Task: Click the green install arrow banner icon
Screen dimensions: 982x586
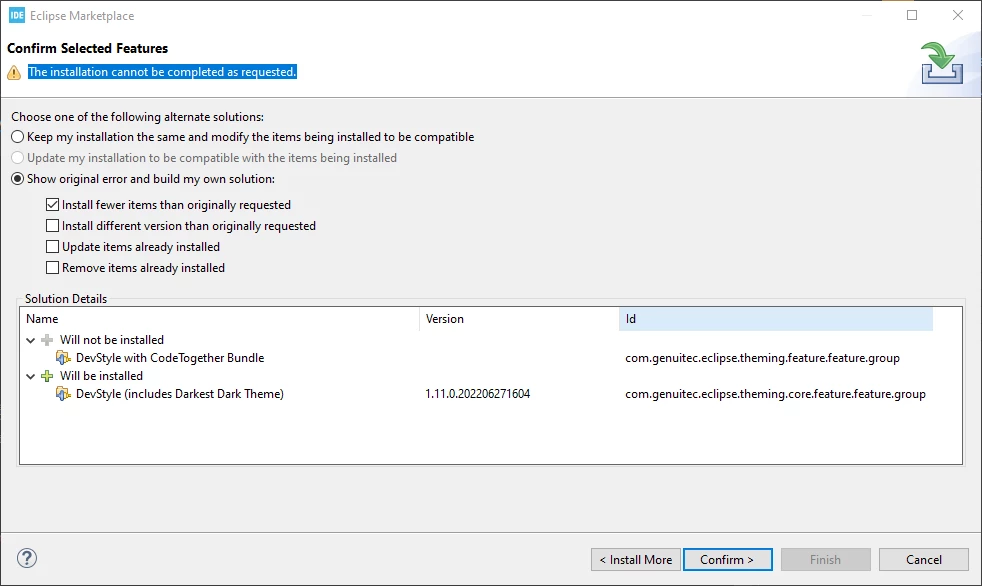Action: point(941,63)
